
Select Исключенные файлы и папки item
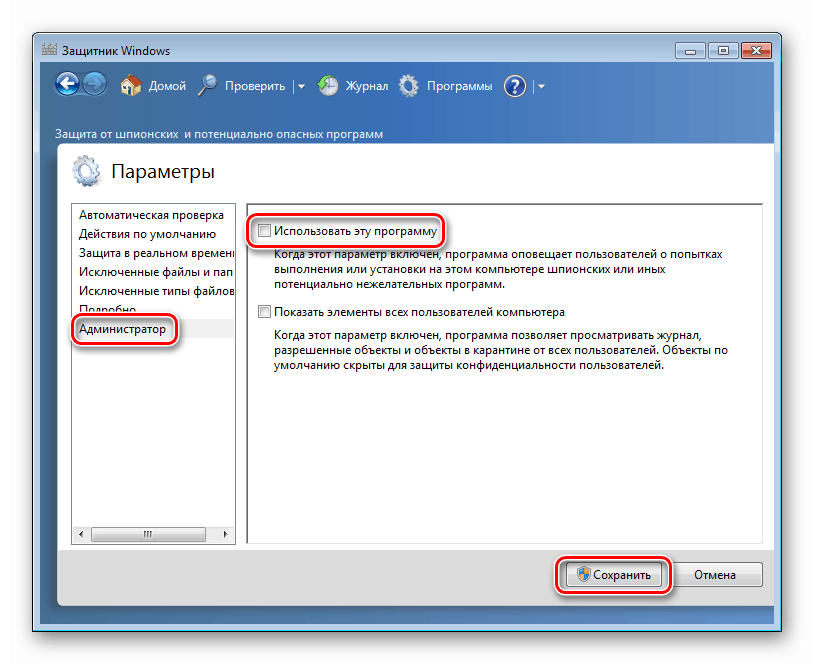point(153,272)
